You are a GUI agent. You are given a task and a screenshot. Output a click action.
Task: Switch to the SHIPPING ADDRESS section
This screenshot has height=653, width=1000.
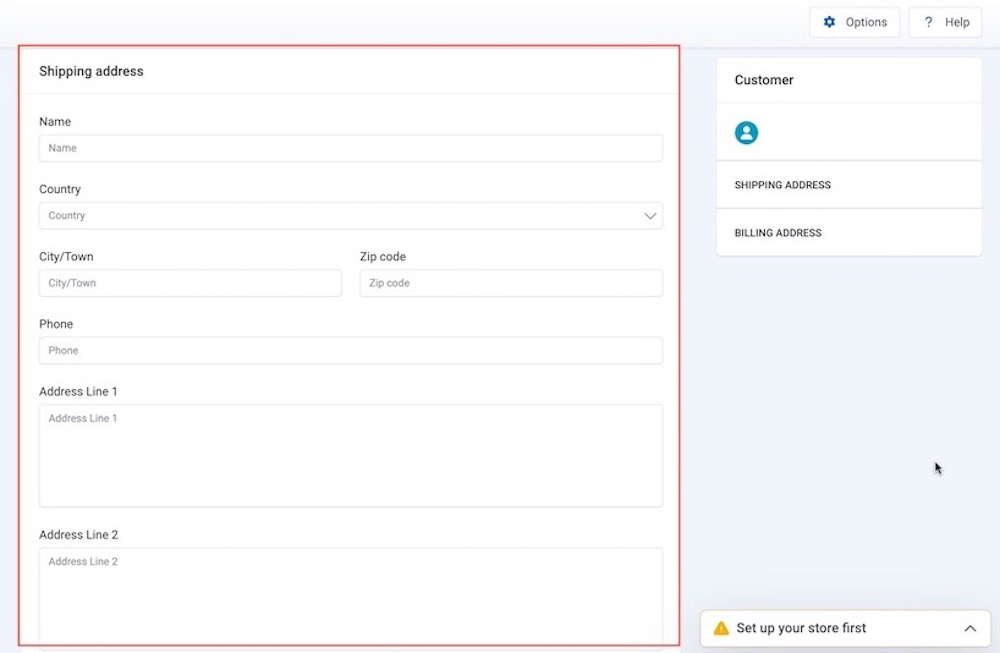pyautogui.click(x=782, y=185)
